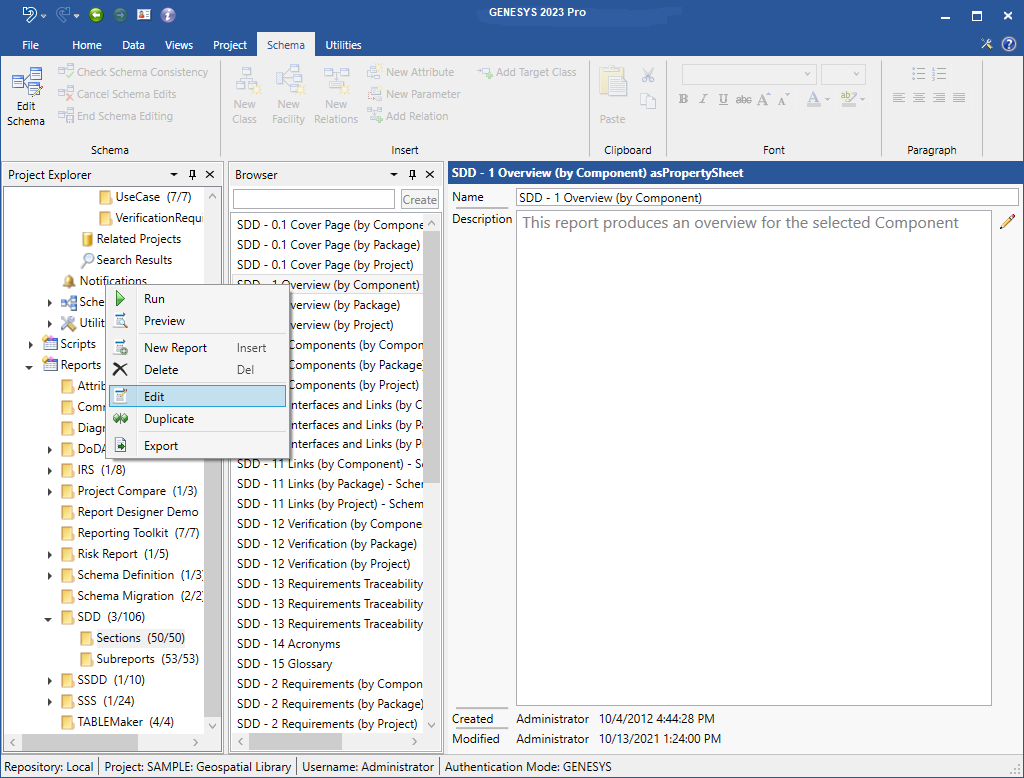Click the Delete X icon in context menu
This screenshot has width=1024, height=778.
tap(121, 370)
